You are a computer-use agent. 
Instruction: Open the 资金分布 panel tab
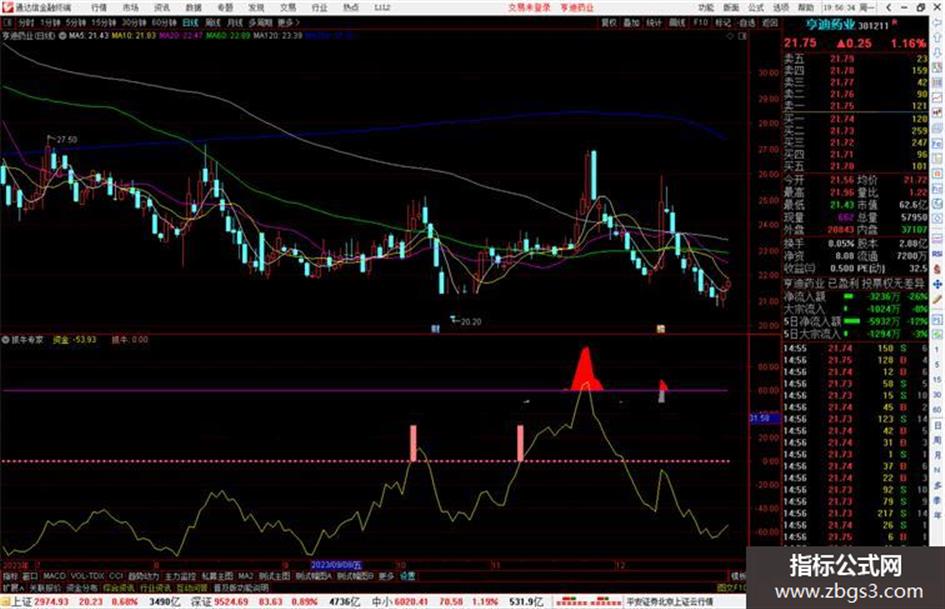tap(81, 587)
